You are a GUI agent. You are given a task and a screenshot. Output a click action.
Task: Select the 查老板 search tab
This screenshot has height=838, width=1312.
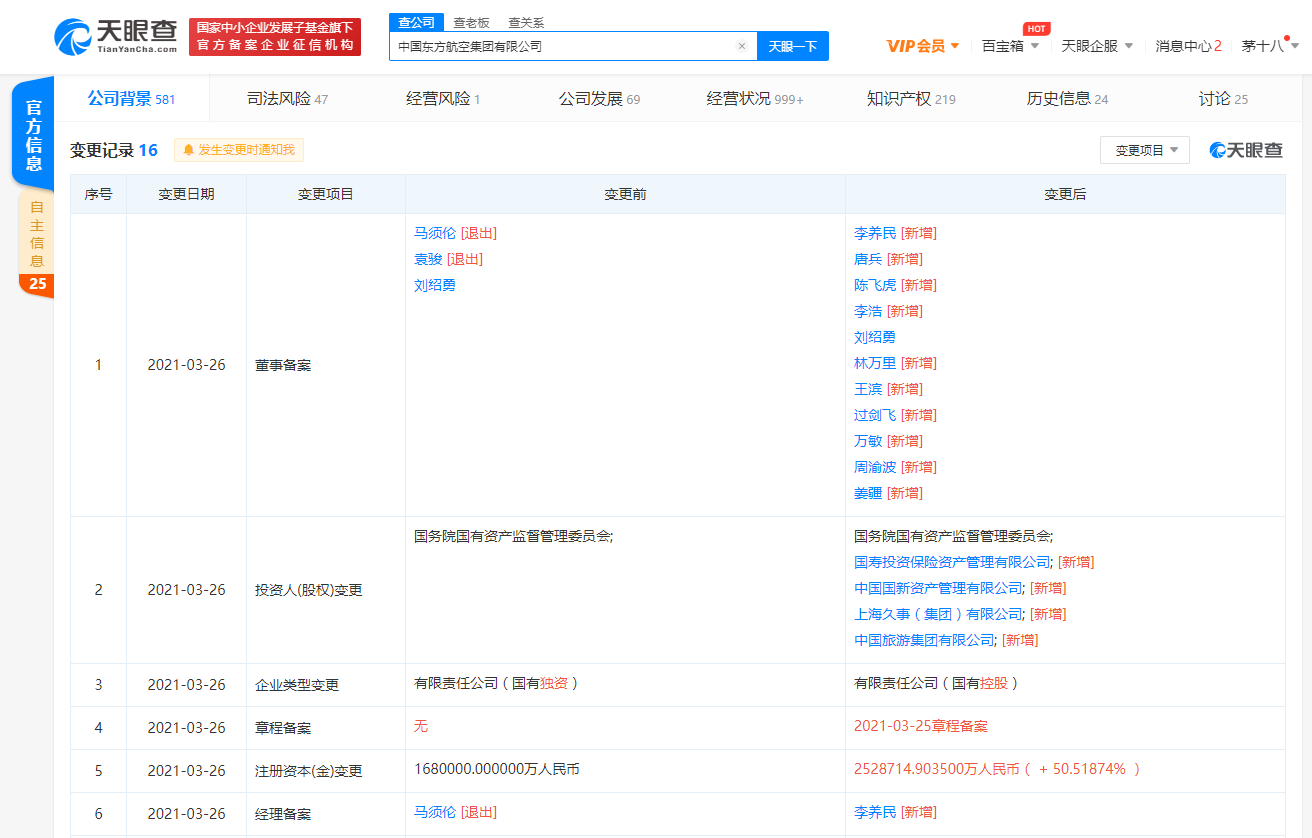coord(470,22)
